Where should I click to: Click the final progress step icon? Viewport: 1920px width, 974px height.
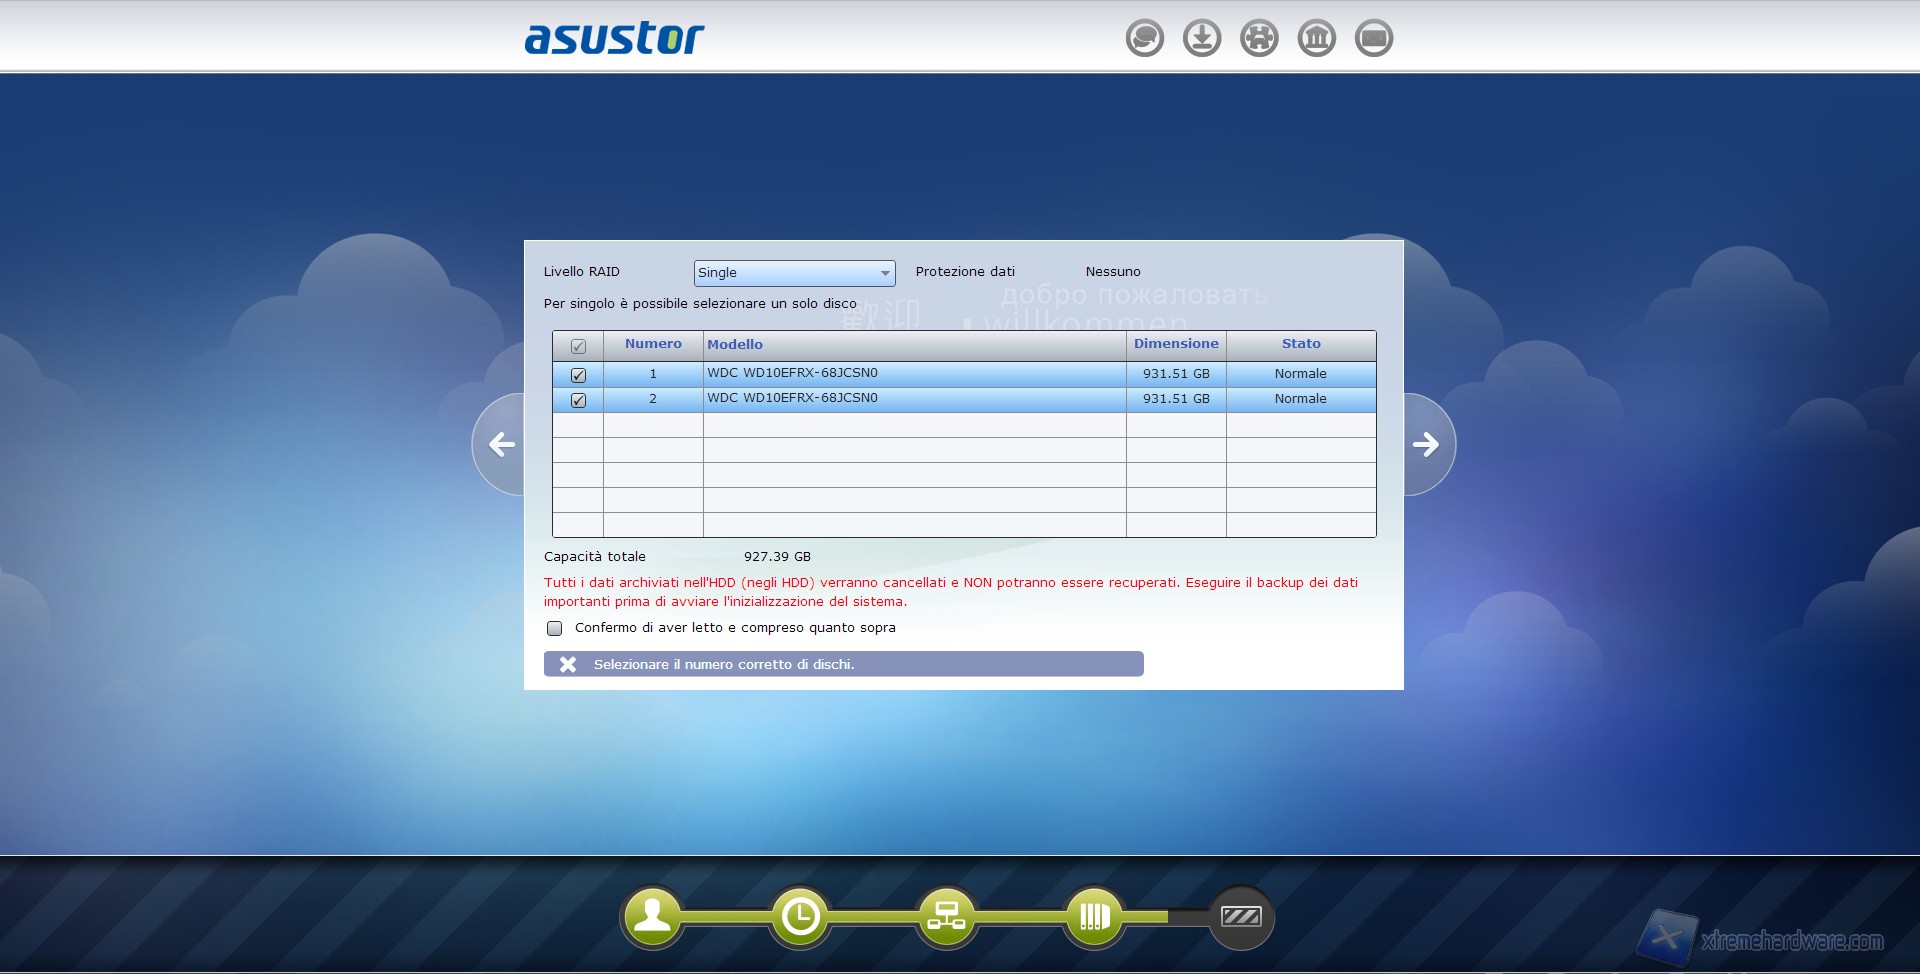(1241, 916)
